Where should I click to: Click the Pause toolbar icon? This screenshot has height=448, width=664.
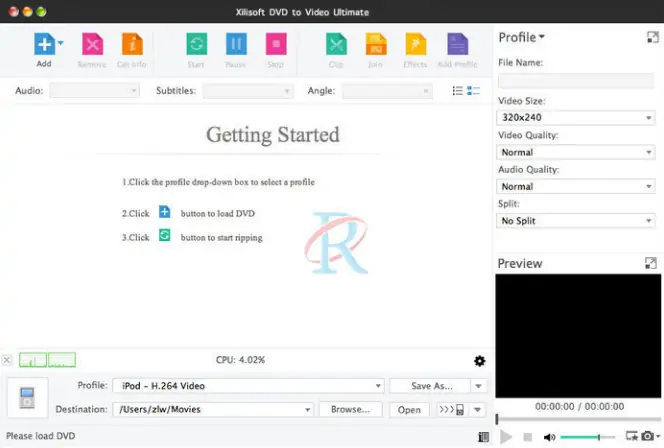[x=236, y=44]
